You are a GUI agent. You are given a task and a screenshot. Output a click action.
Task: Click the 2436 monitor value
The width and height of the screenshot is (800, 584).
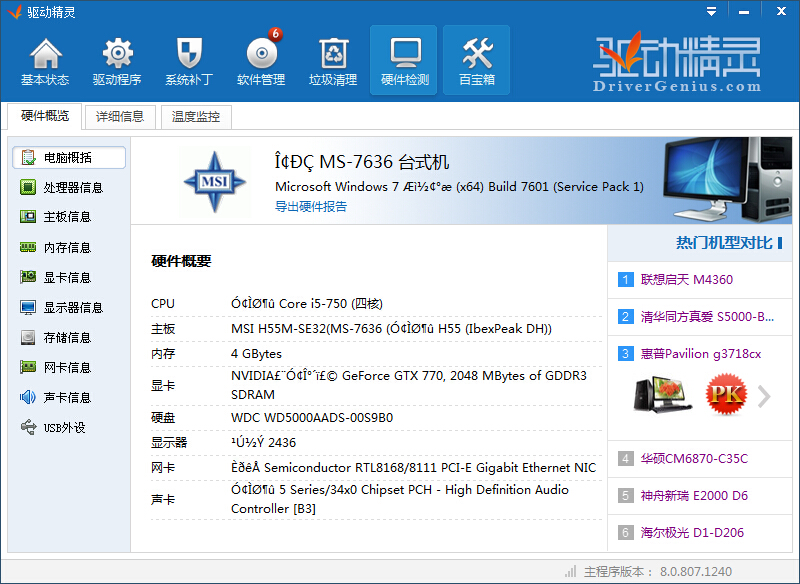[263, 442]
